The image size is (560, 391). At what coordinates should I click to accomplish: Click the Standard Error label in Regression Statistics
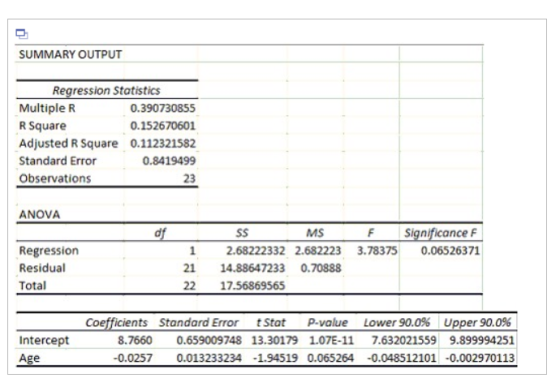pyautogui.click(x=58, y=161)
